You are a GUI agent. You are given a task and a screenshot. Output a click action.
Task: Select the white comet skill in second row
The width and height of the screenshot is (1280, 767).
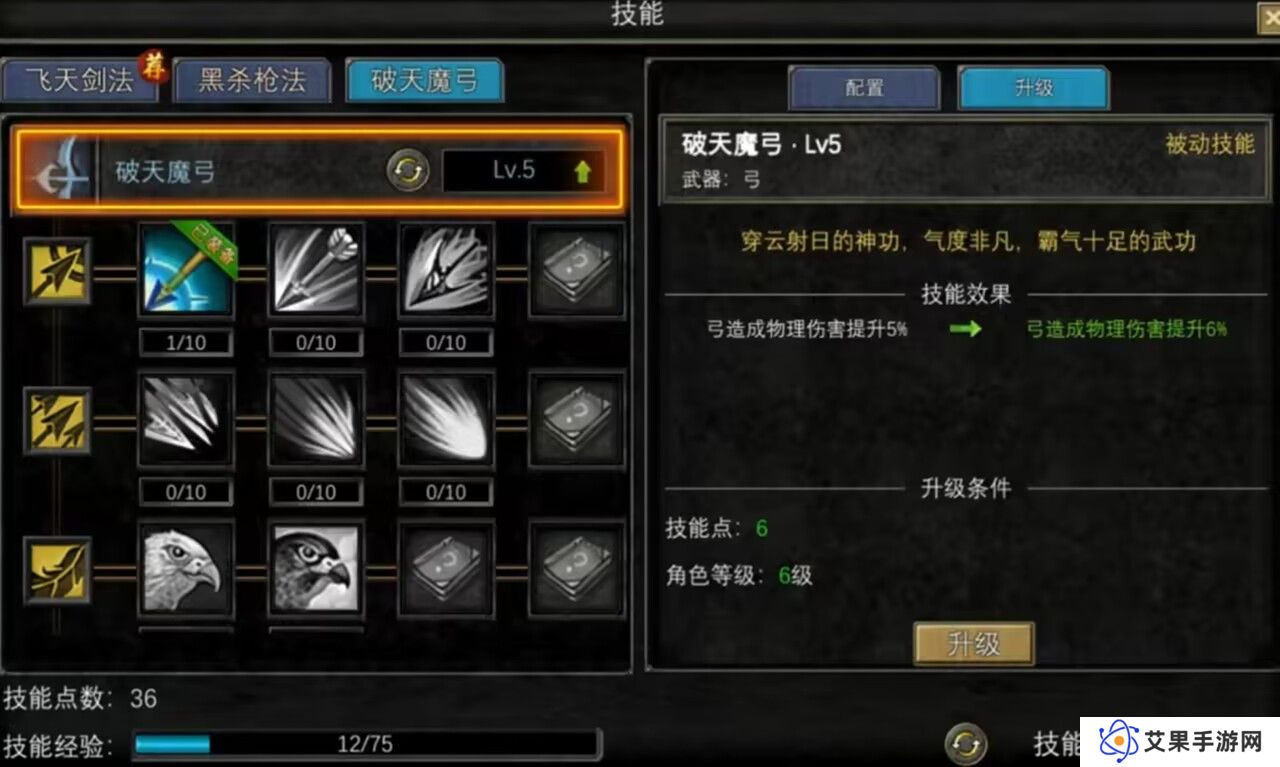tap(446, 420)
